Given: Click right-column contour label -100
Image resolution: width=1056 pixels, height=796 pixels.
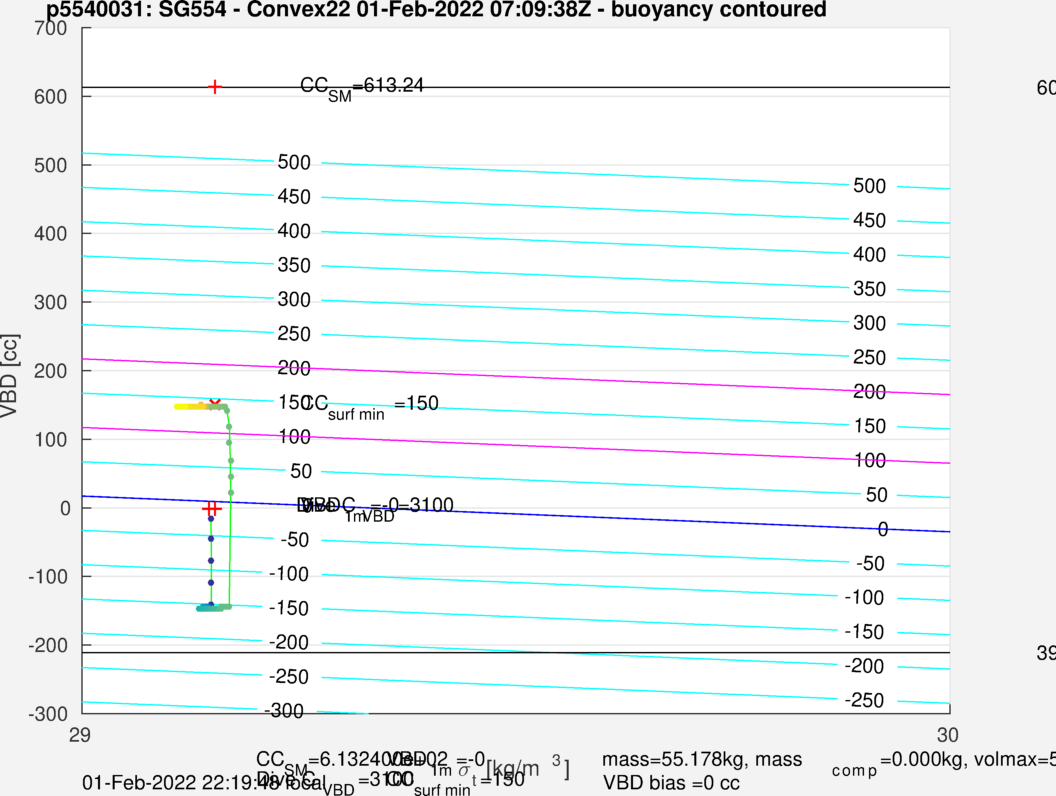Looking at the screenshot, I should [865, 597].
